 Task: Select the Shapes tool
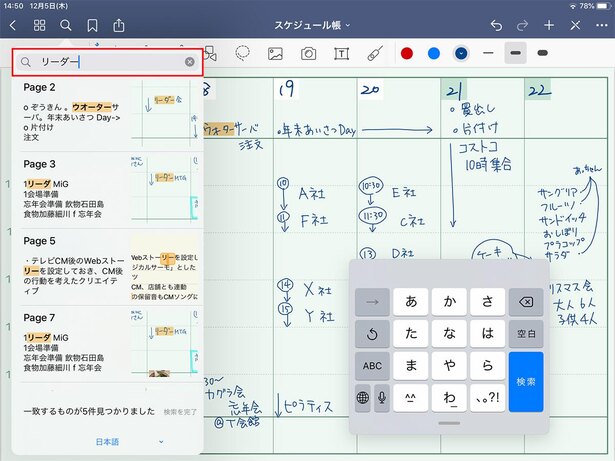click(211, 54)
